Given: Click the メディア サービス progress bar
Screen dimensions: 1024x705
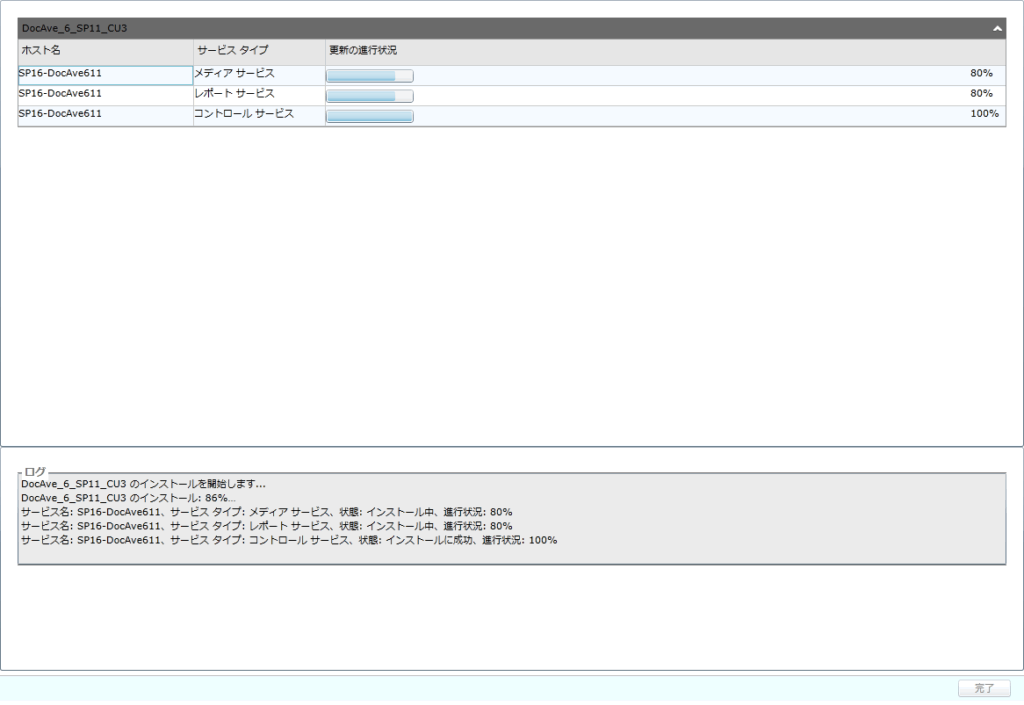Looking at the screenshot, I should coord(370,76).
